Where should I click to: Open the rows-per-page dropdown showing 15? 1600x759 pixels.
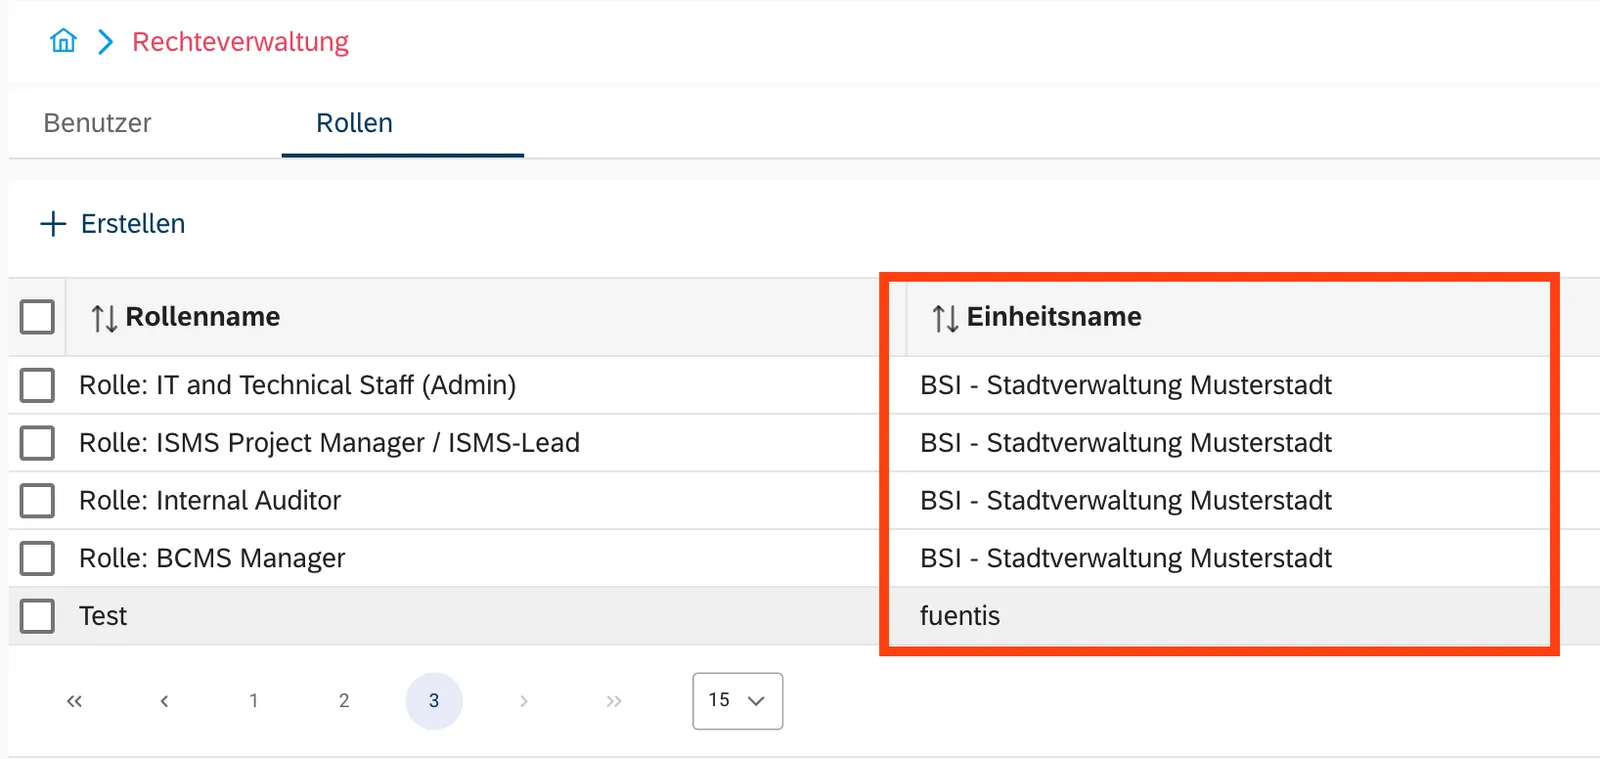coord(737,701)
